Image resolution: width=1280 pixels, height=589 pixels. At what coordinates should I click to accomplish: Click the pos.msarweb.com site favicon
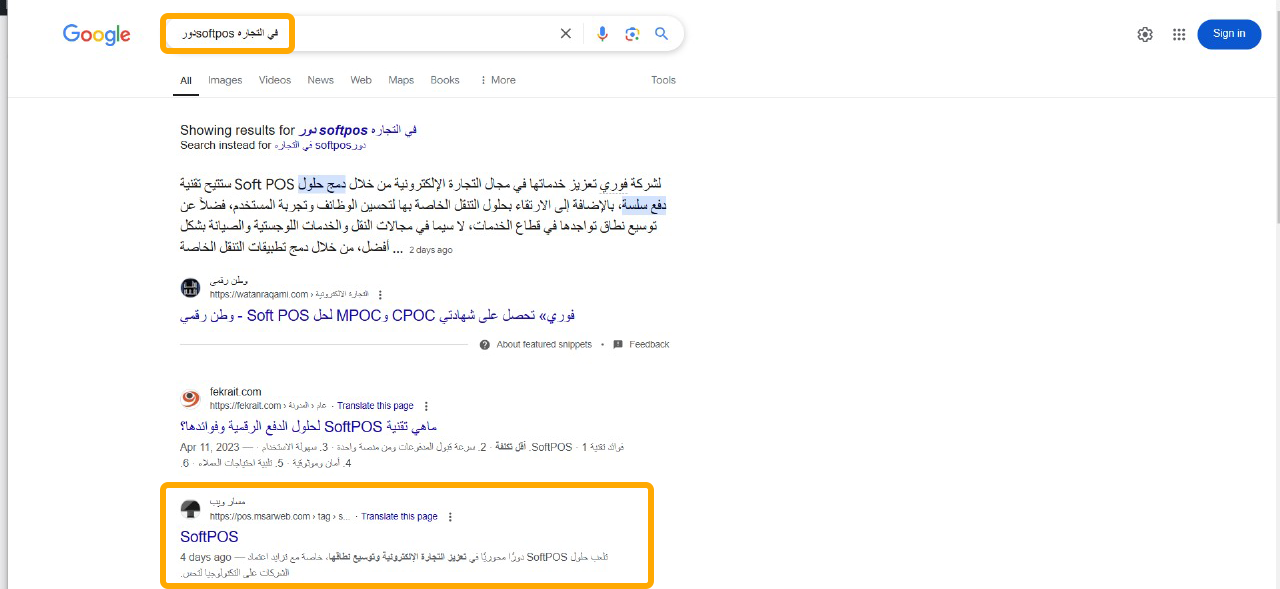pyautogui.click(x=190, y=509)
